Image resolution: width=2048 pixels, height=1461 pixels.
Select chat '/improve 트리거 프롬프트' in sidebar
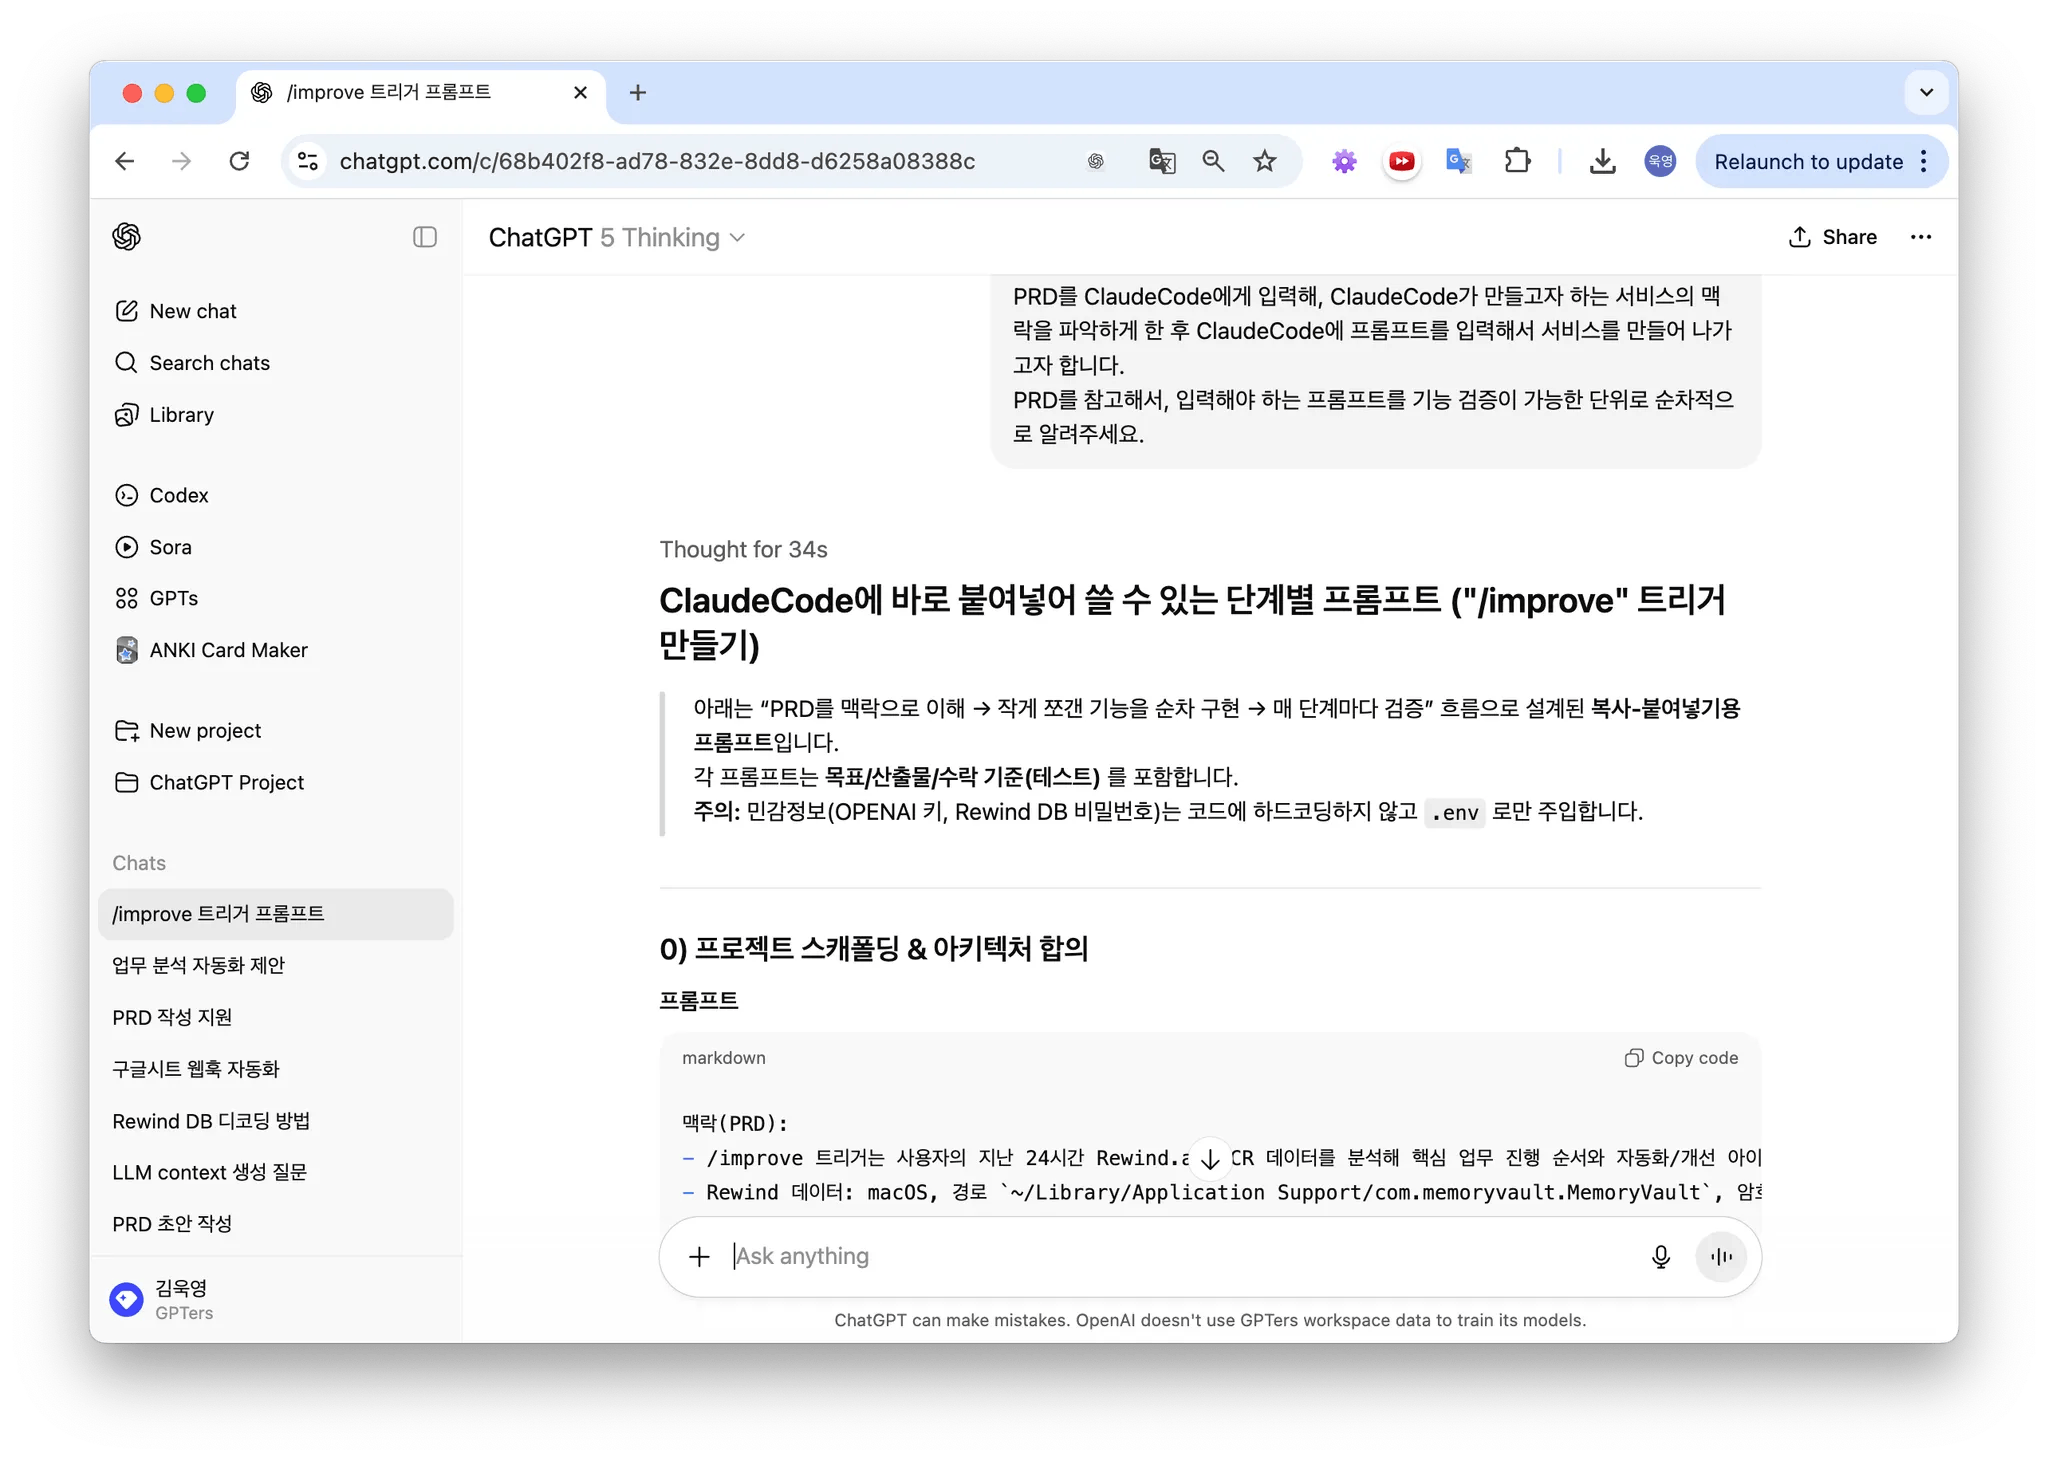276,914
